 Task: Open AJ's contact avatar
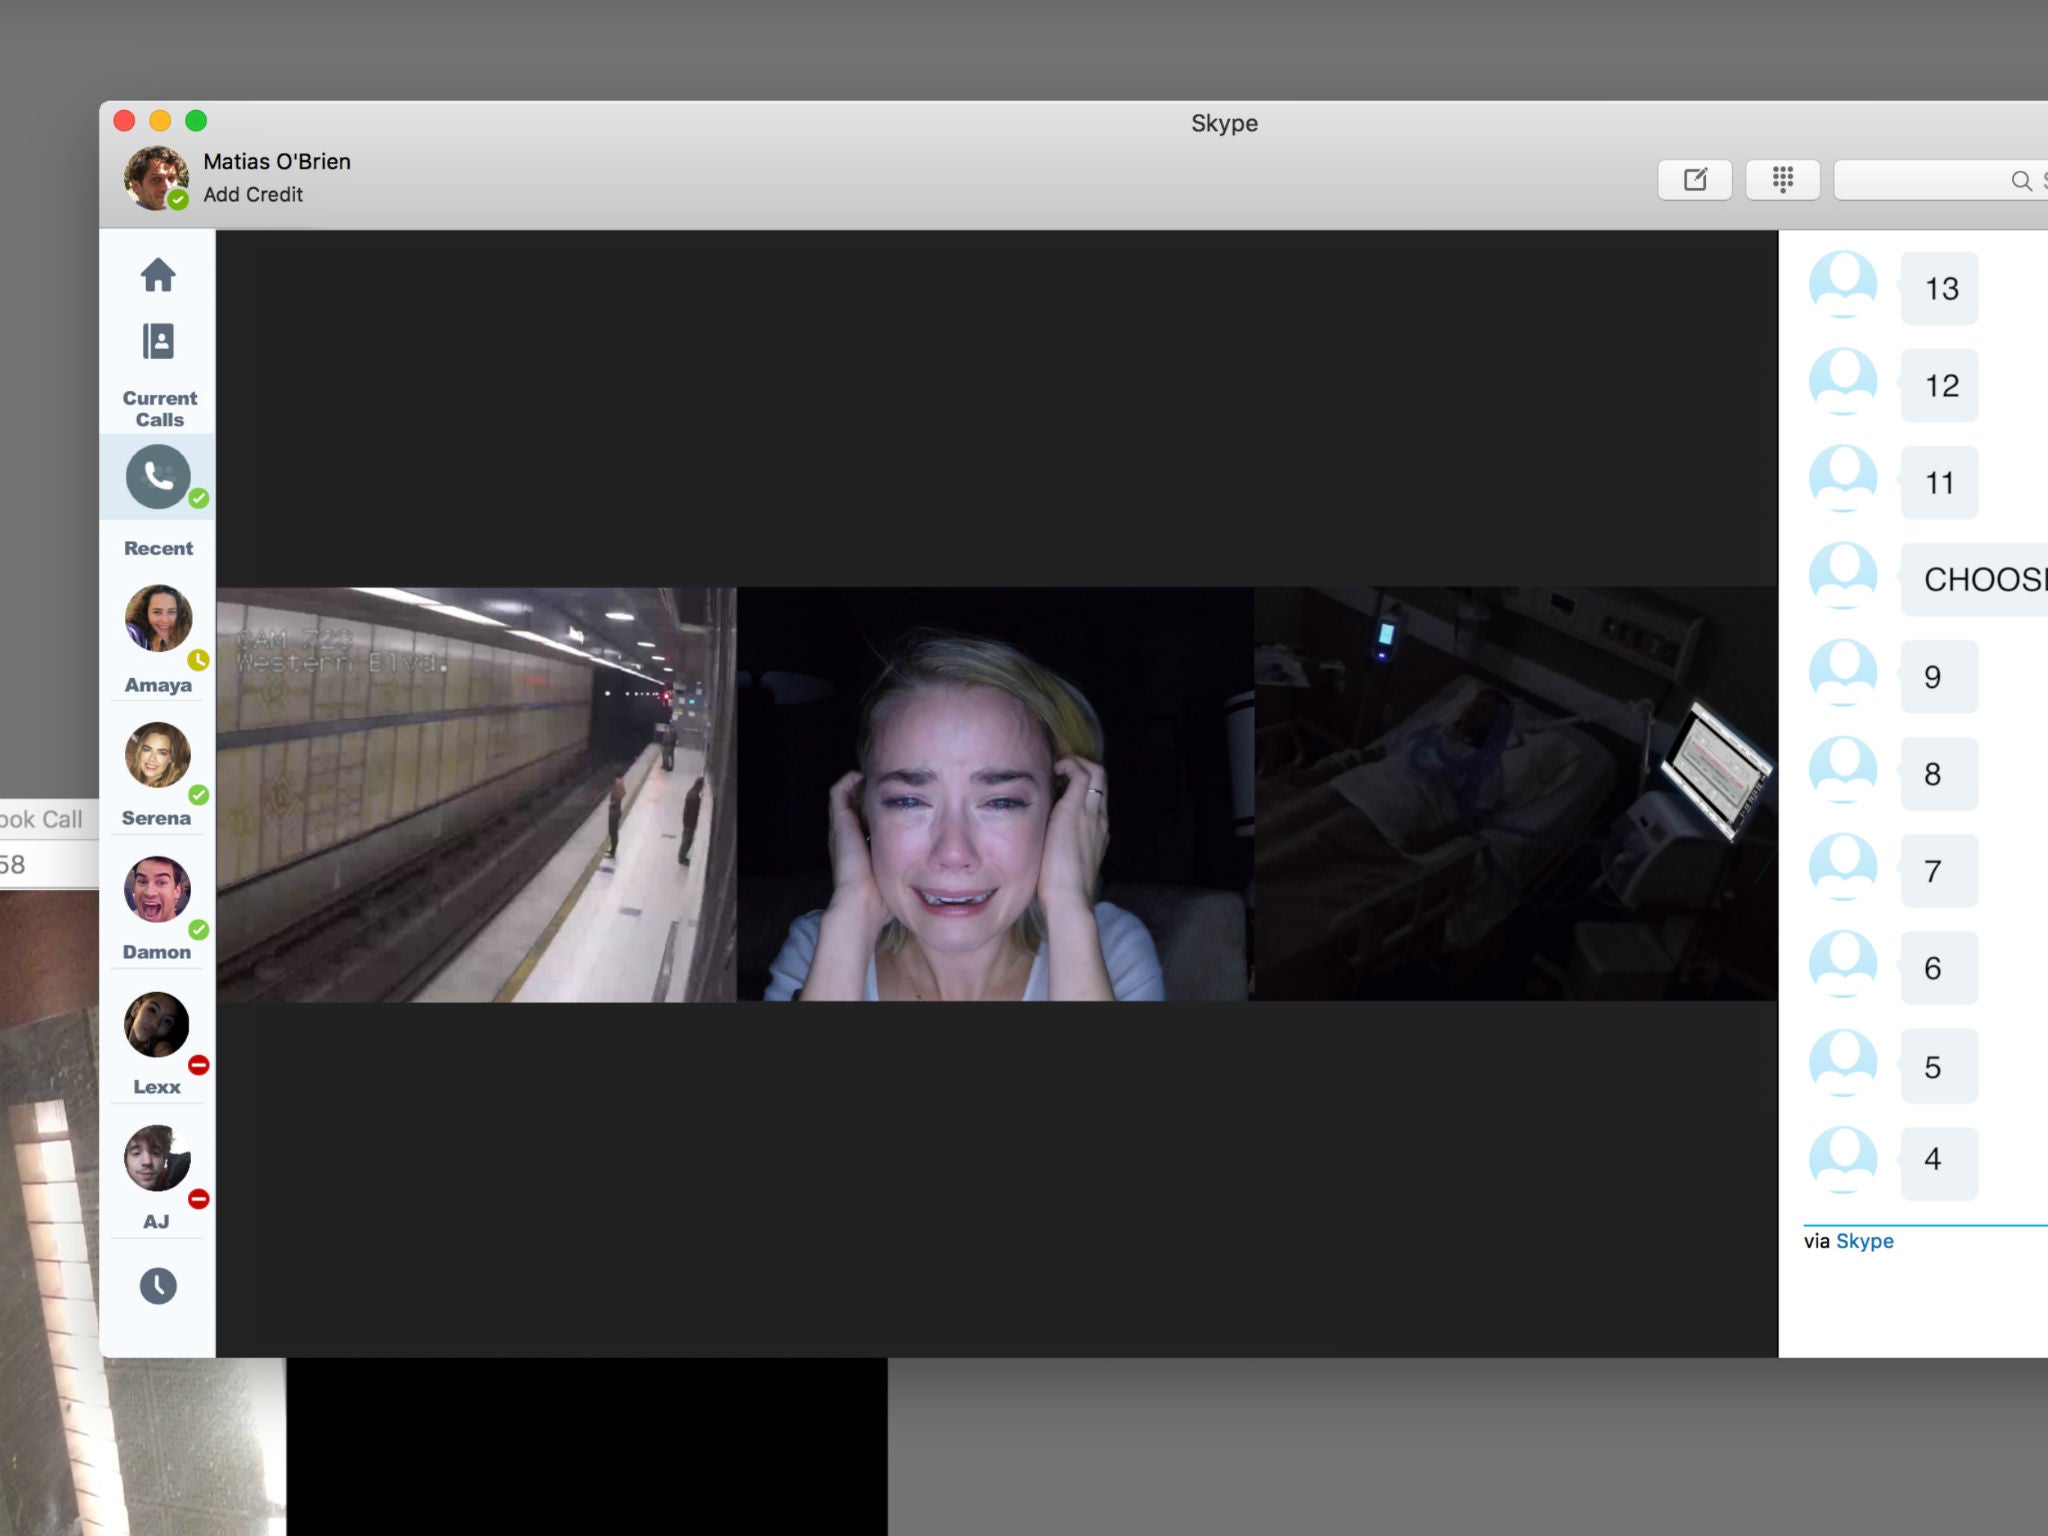tap(157, 1158)
